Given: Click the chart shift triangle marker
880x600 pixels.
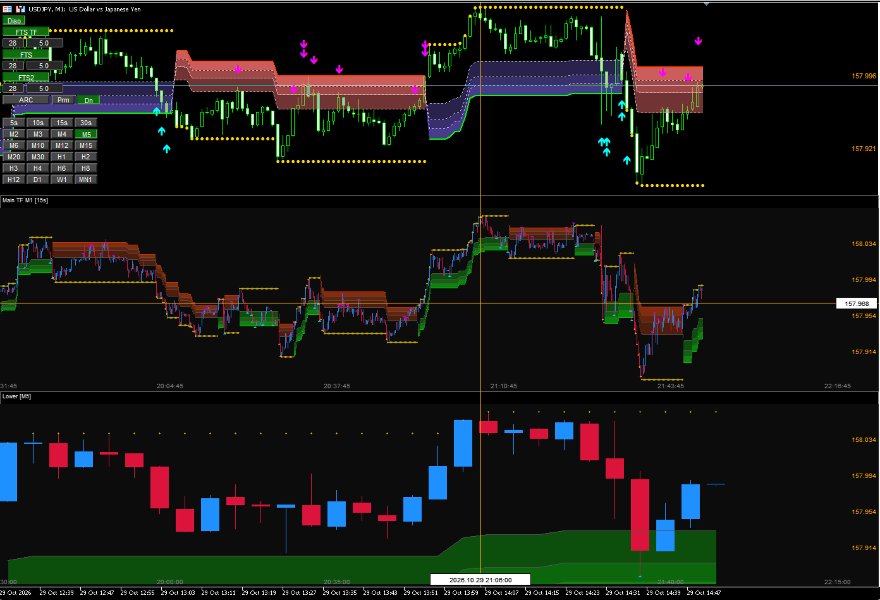Looking at the screenshot, I should pos(707,3).
